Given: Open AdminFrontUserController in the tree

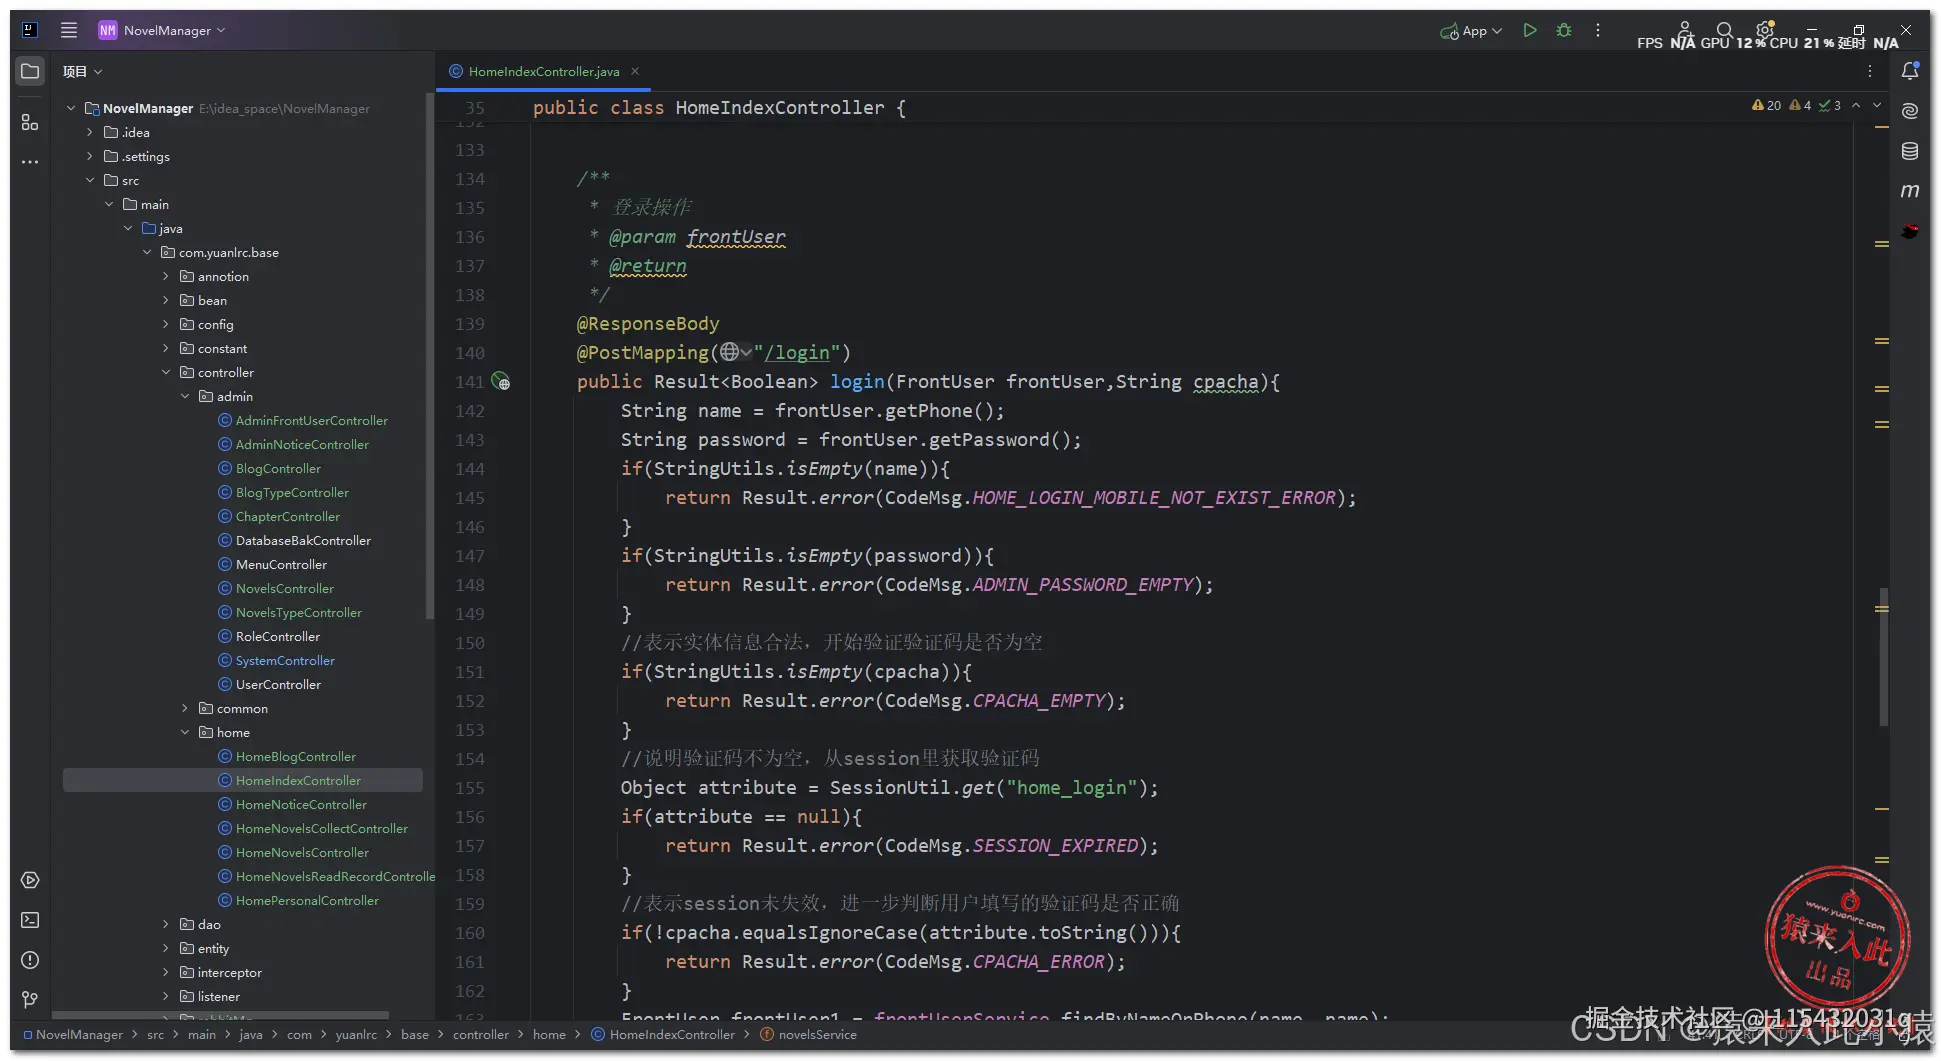Looking at the screenshot, I should click(x=312, y=420).
